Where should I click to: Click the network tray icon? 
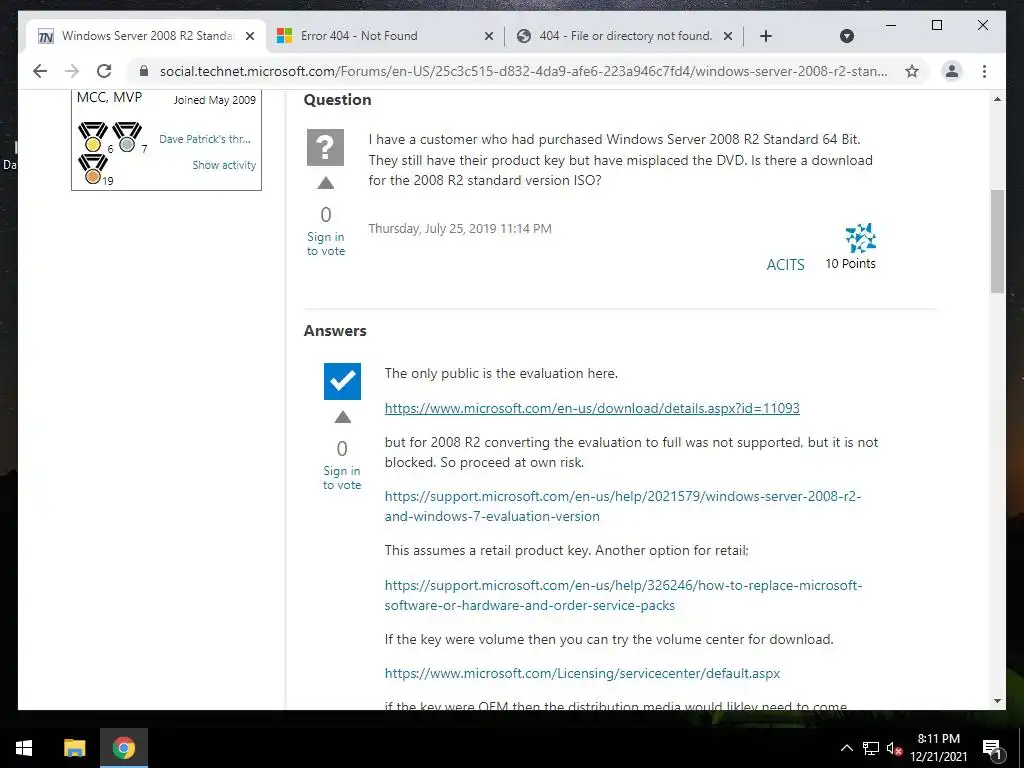click(x=871, y=748)
